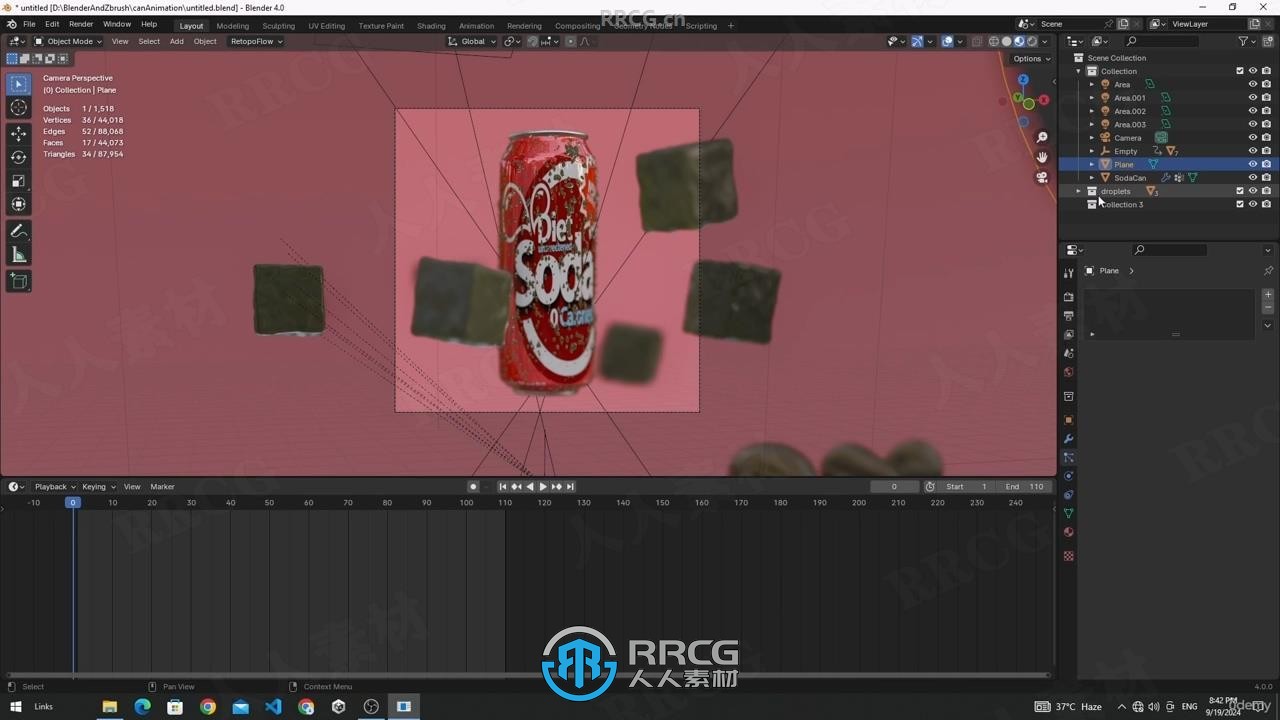Select the Rotate tool
The width and height of the screenshot is (1280, 720).
19,157
